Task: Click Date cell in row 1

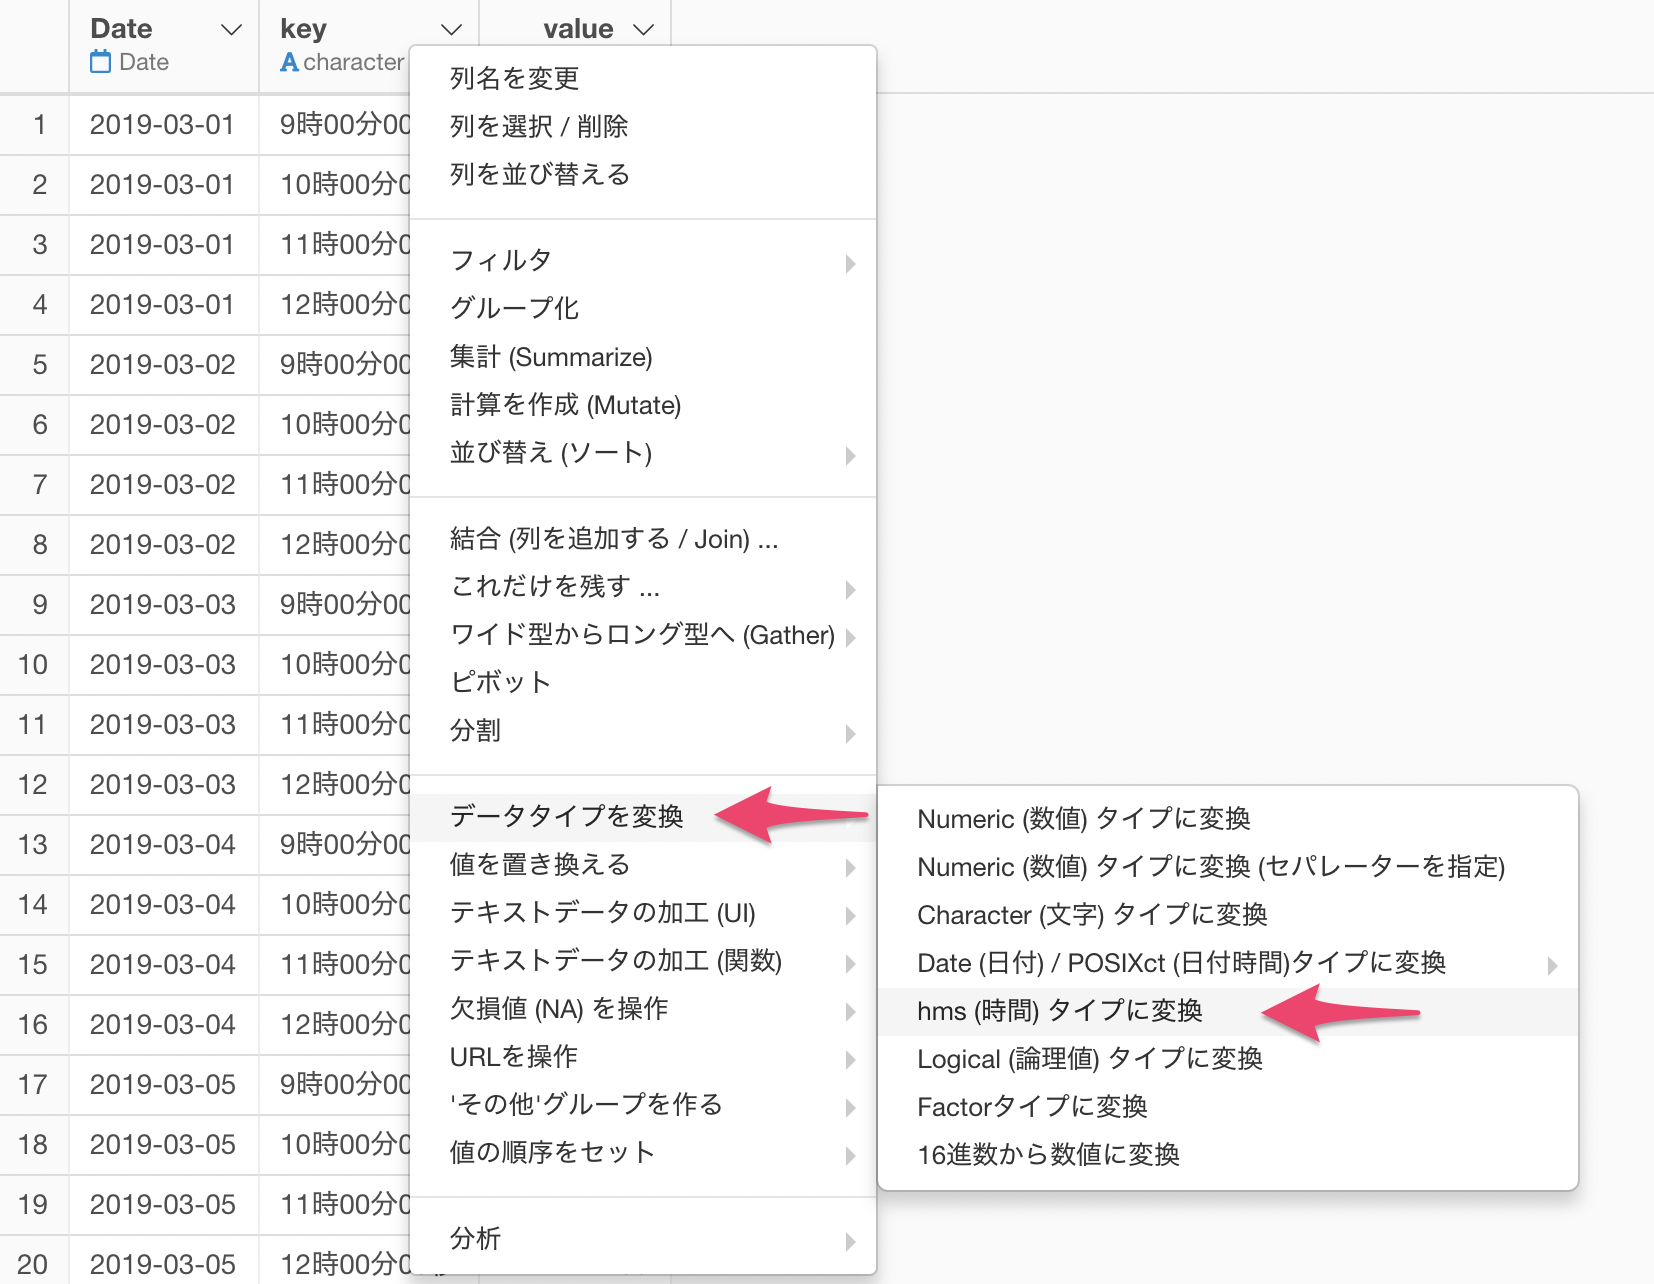Action: 164,125
